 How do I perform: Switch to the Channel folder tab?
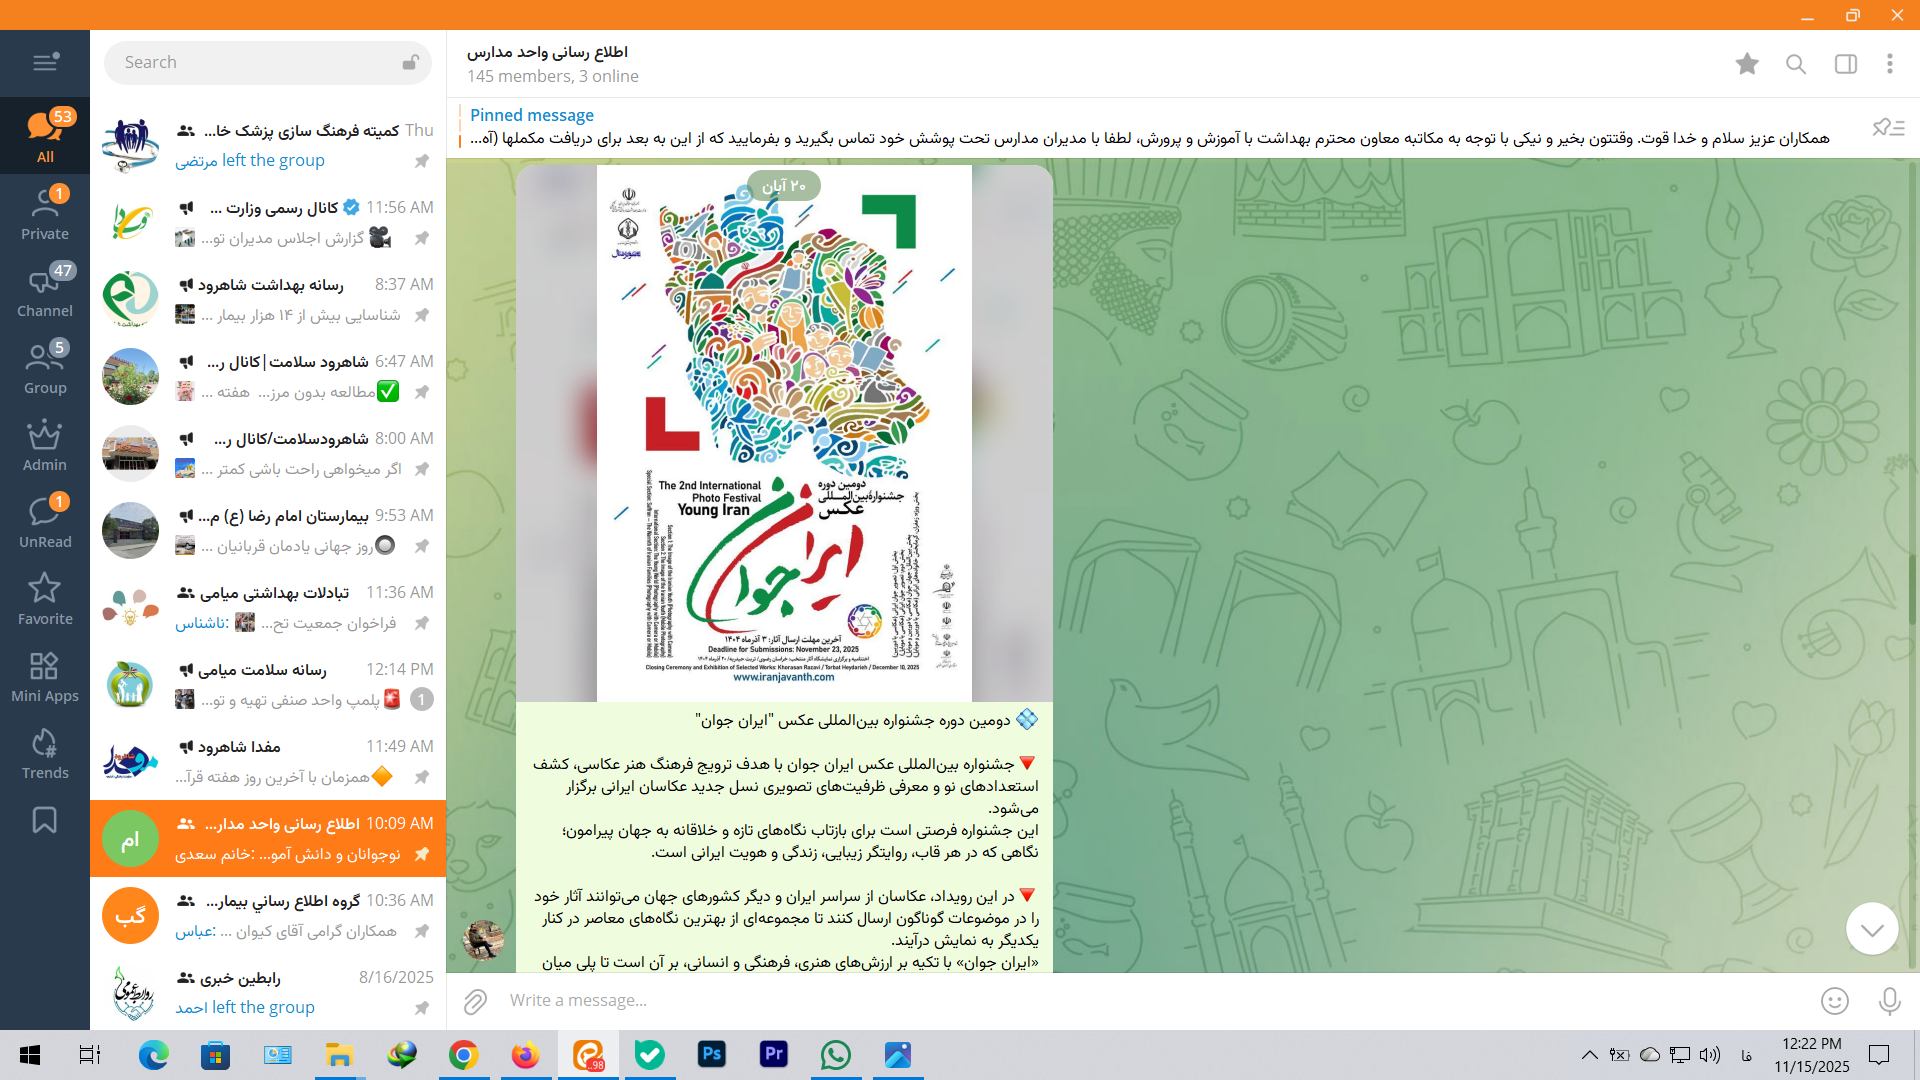tap(45, 292)
